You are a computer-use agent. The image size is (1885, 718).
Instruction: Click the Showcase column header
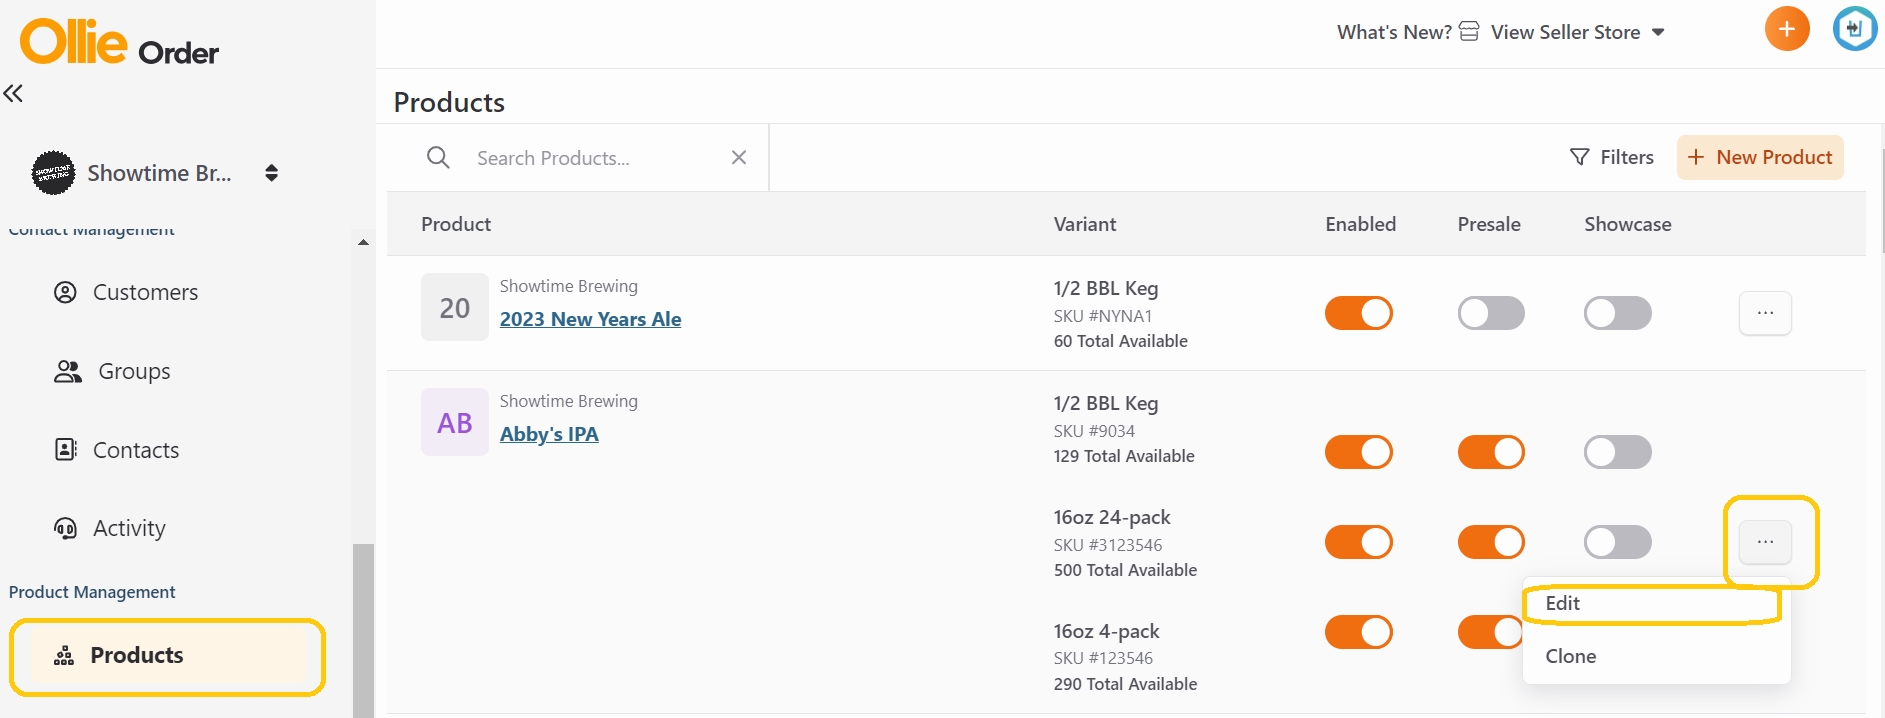pyautogui.click(x=1627, y=224)
